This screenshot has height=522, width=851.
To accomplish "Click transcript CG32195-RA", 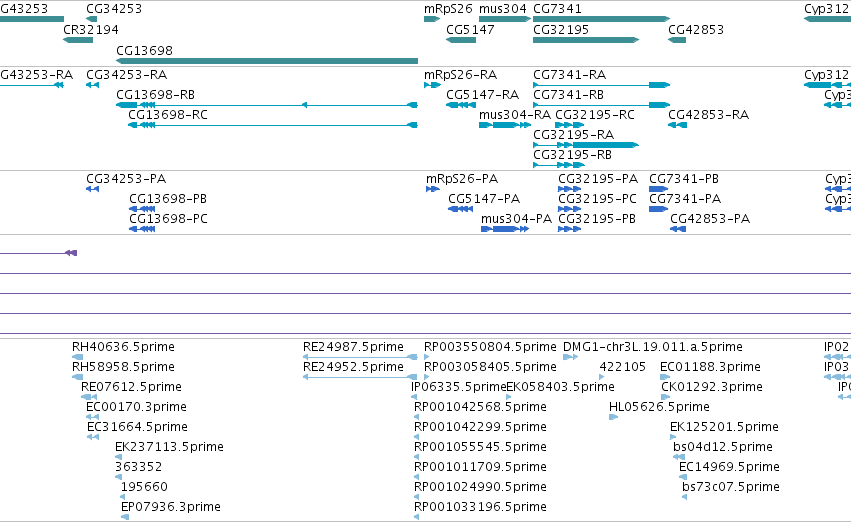I will [x=574, y=135].
